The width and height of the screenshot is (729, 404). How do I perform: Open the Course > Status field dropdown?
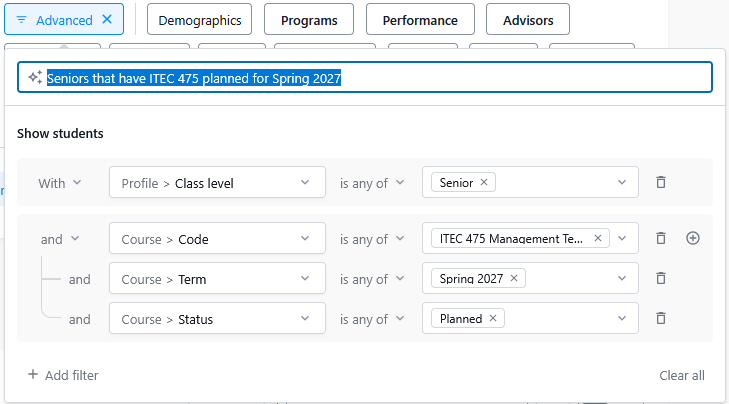[x=217, y=318]
